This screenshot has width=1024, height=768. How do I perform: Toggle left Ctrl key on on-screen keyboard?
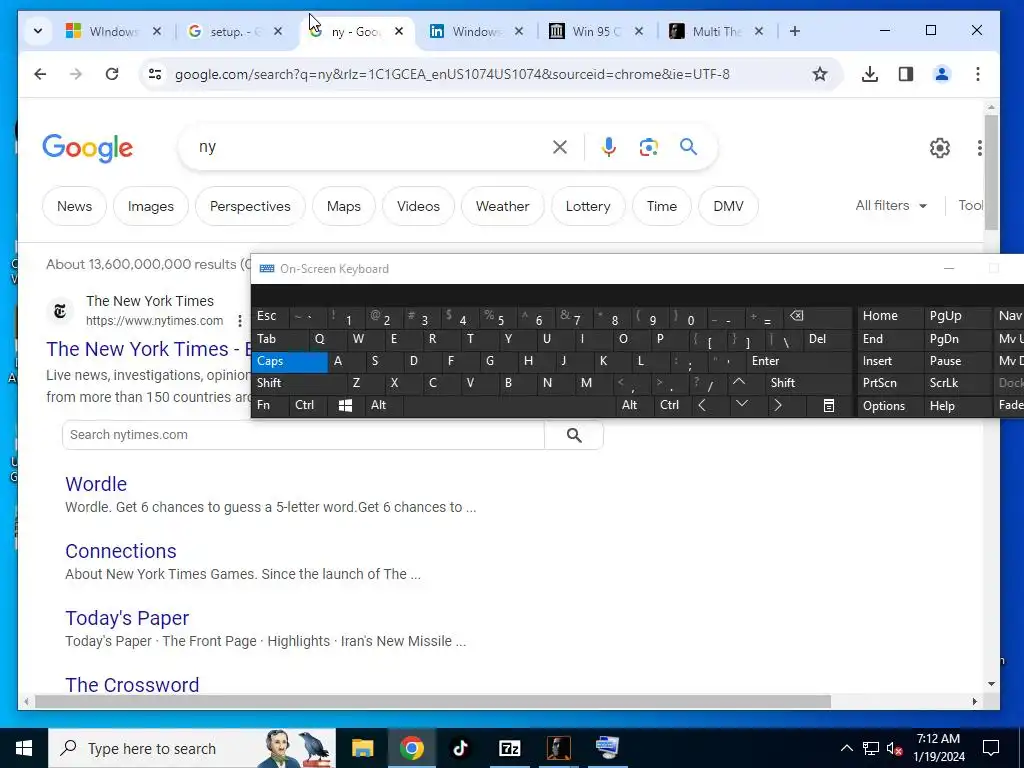(308, 406)
